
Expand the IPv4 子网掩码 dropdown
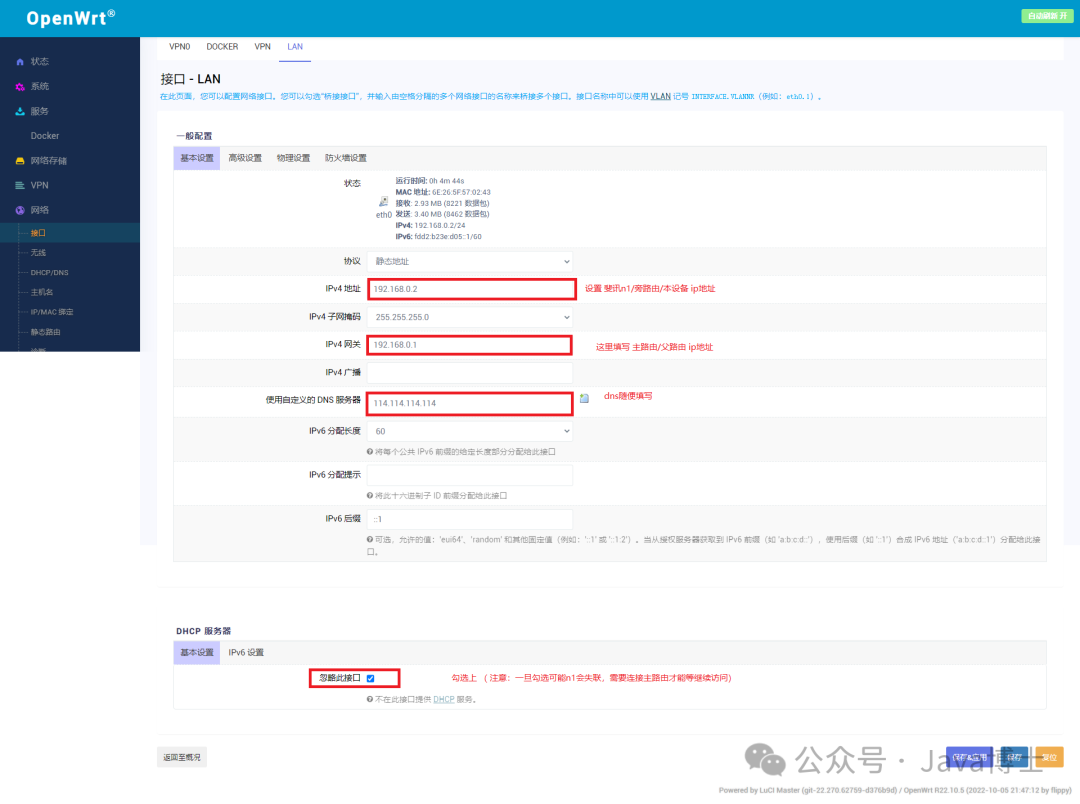(x=469, y=318)
